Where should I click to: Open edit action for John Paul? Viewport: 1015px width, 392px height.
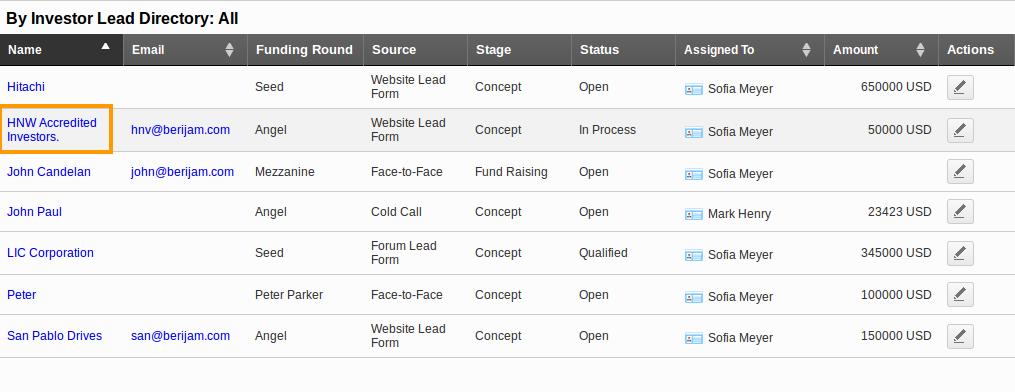(x=960, y=212)
